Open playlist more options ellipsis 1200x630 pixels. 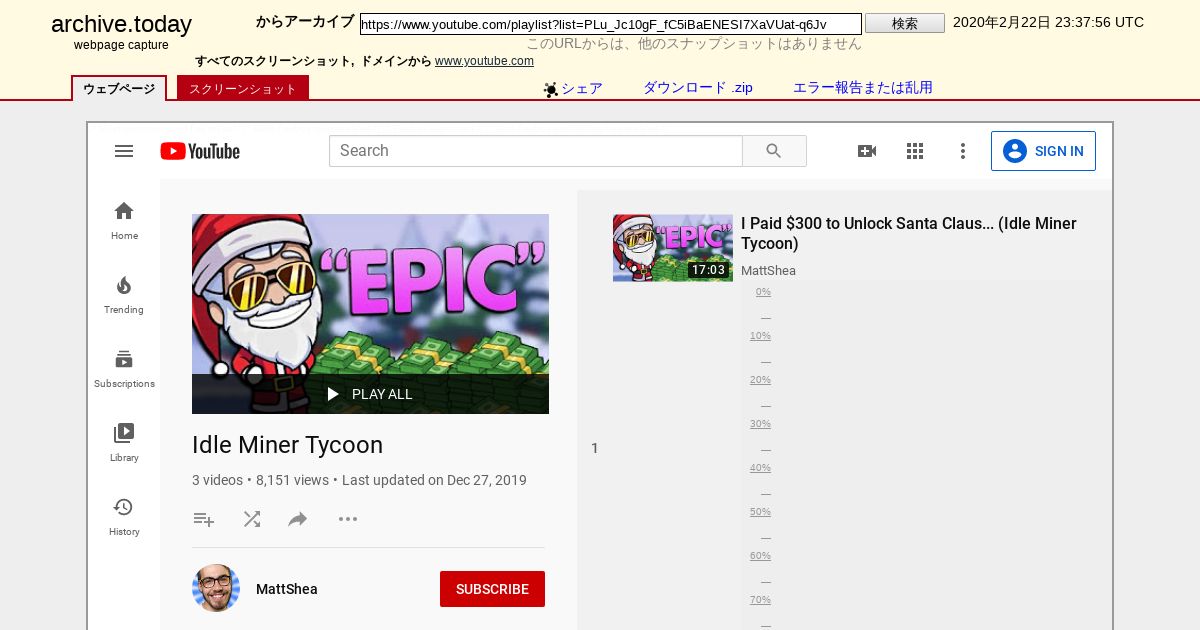(348, 519)
